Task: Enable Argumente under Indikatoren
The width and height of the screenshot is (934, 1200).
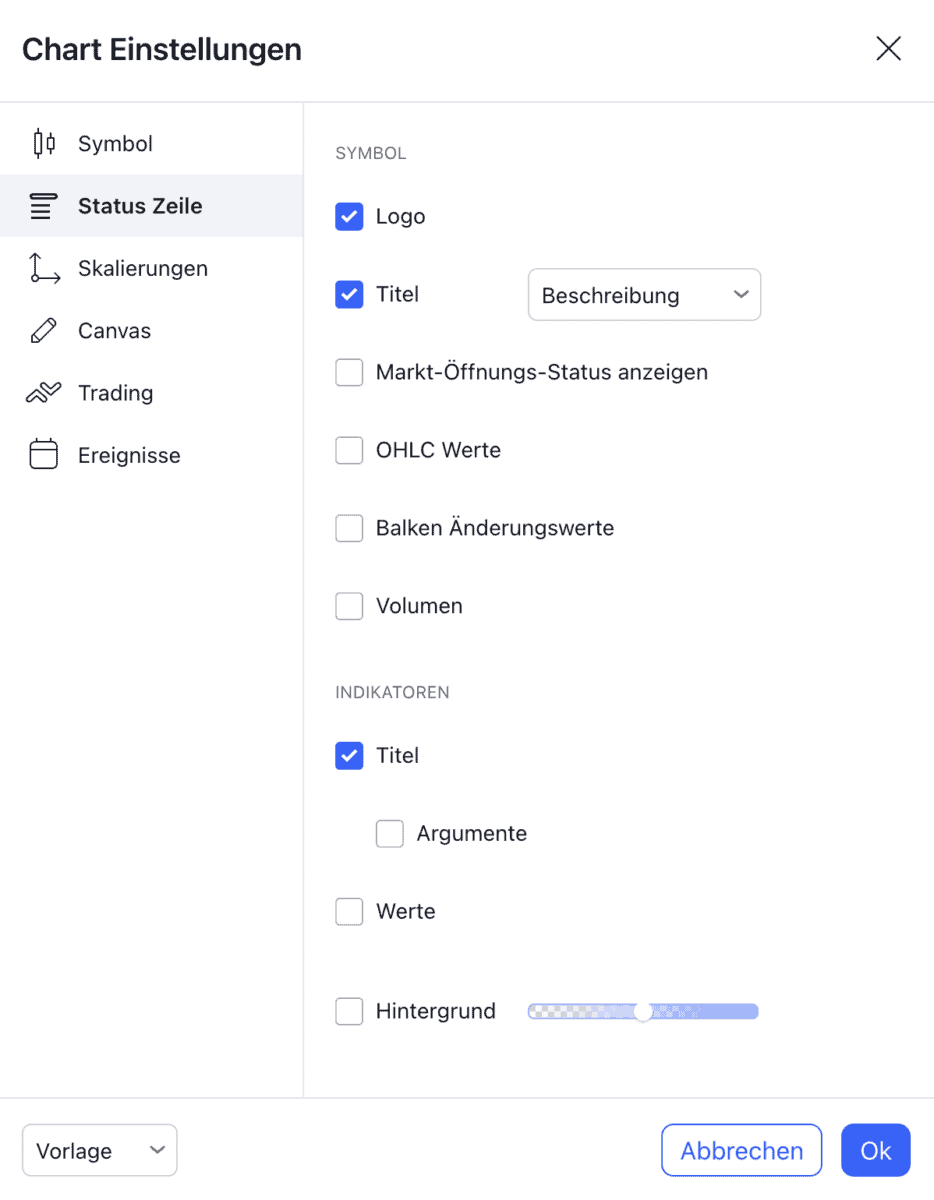Action: point(389,833)
